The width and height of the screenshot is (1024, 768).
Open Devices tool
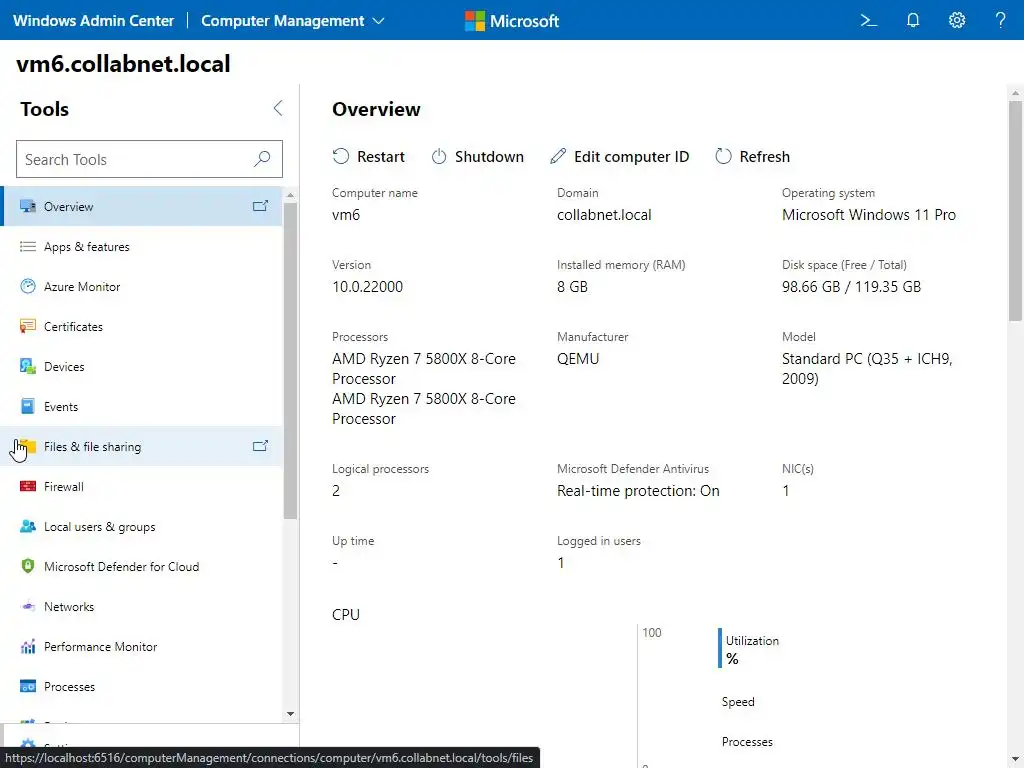click(x=142, y=366)
